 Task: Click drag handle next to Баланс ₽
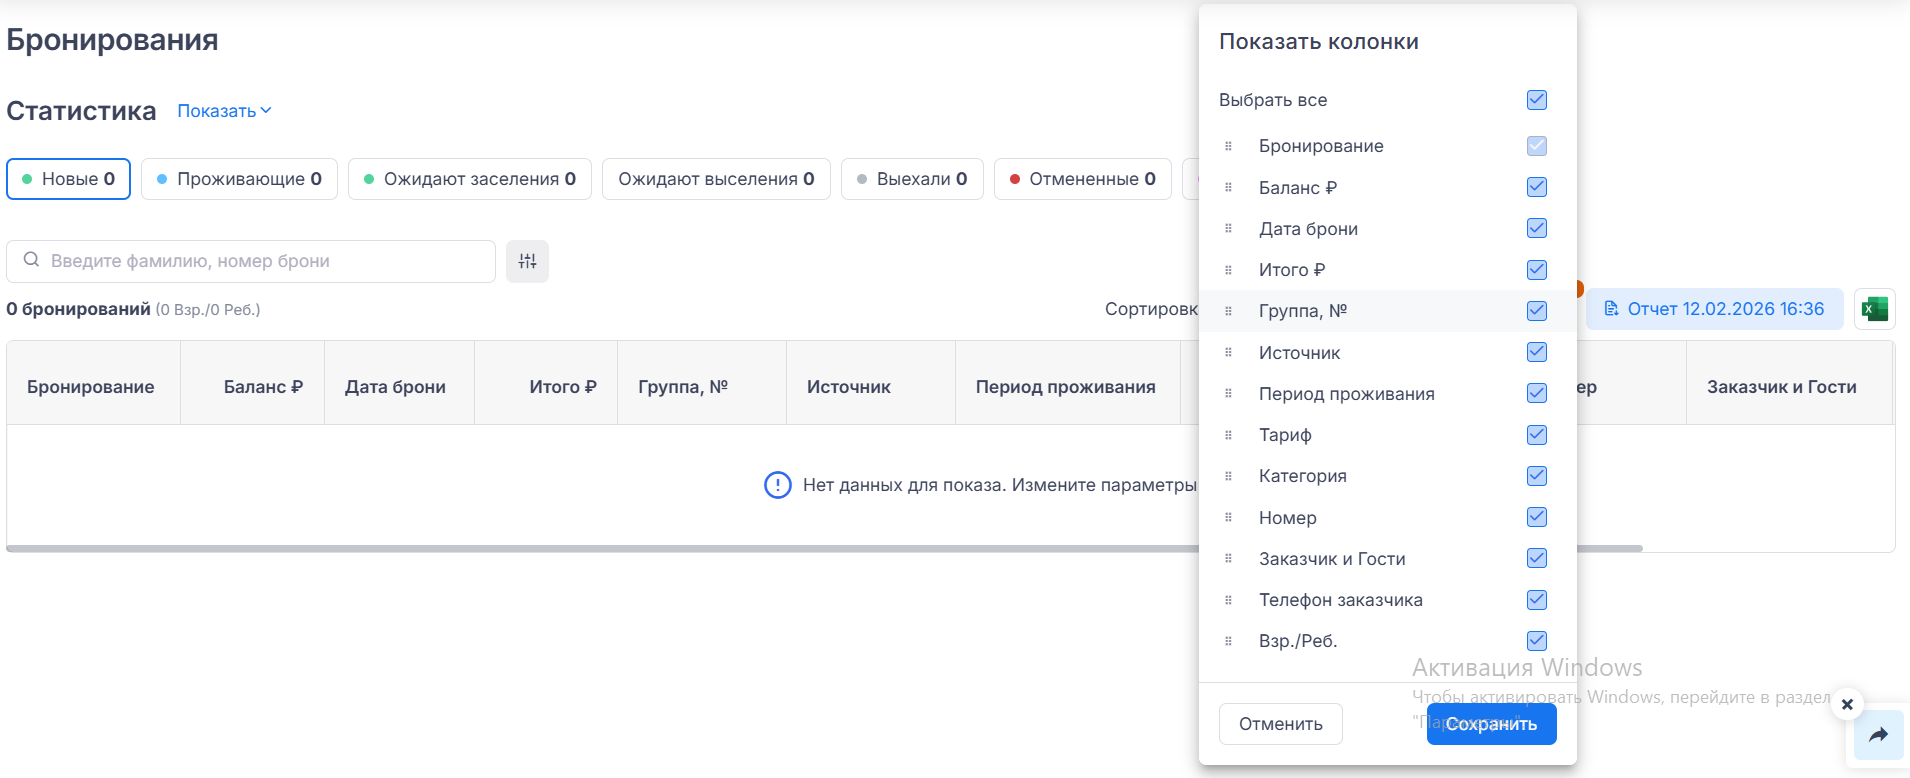pos(1228,187)
